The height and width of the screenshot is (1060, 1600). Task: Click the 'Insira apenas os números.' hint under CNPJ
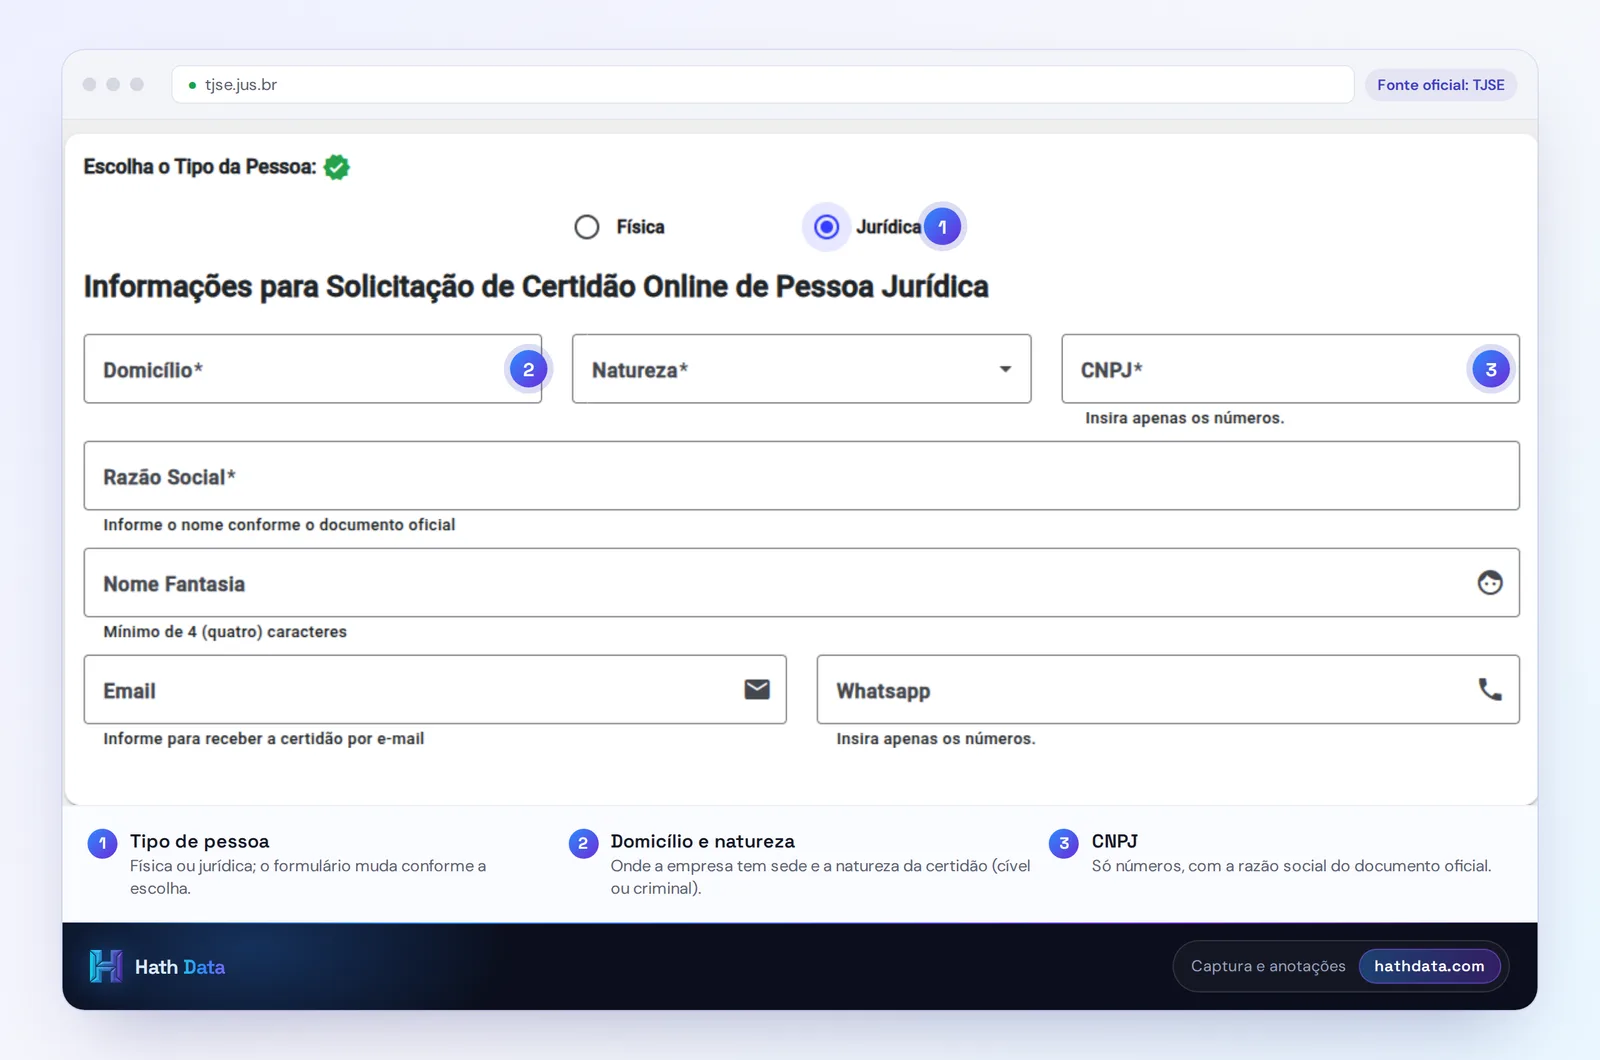tap(1185, 418)
